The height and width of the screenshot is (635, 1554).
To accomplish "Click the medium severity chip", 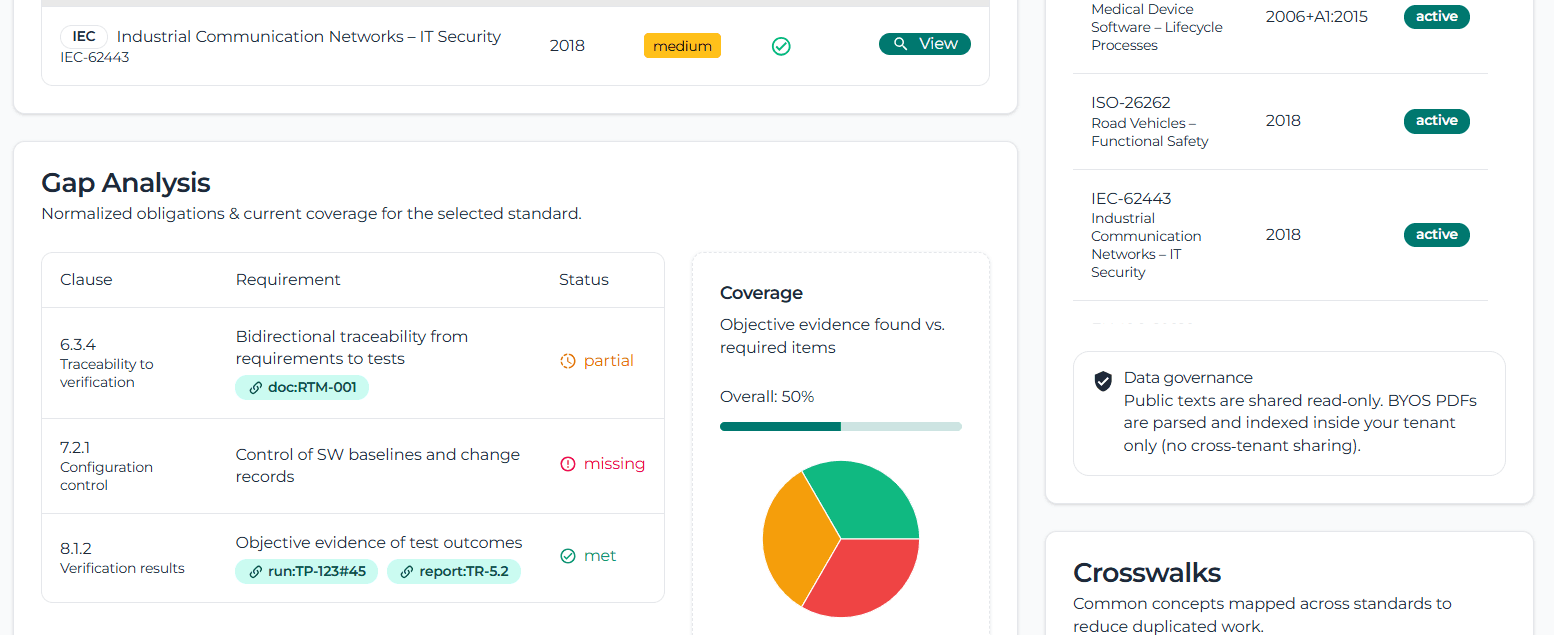I will pos(682,45).
